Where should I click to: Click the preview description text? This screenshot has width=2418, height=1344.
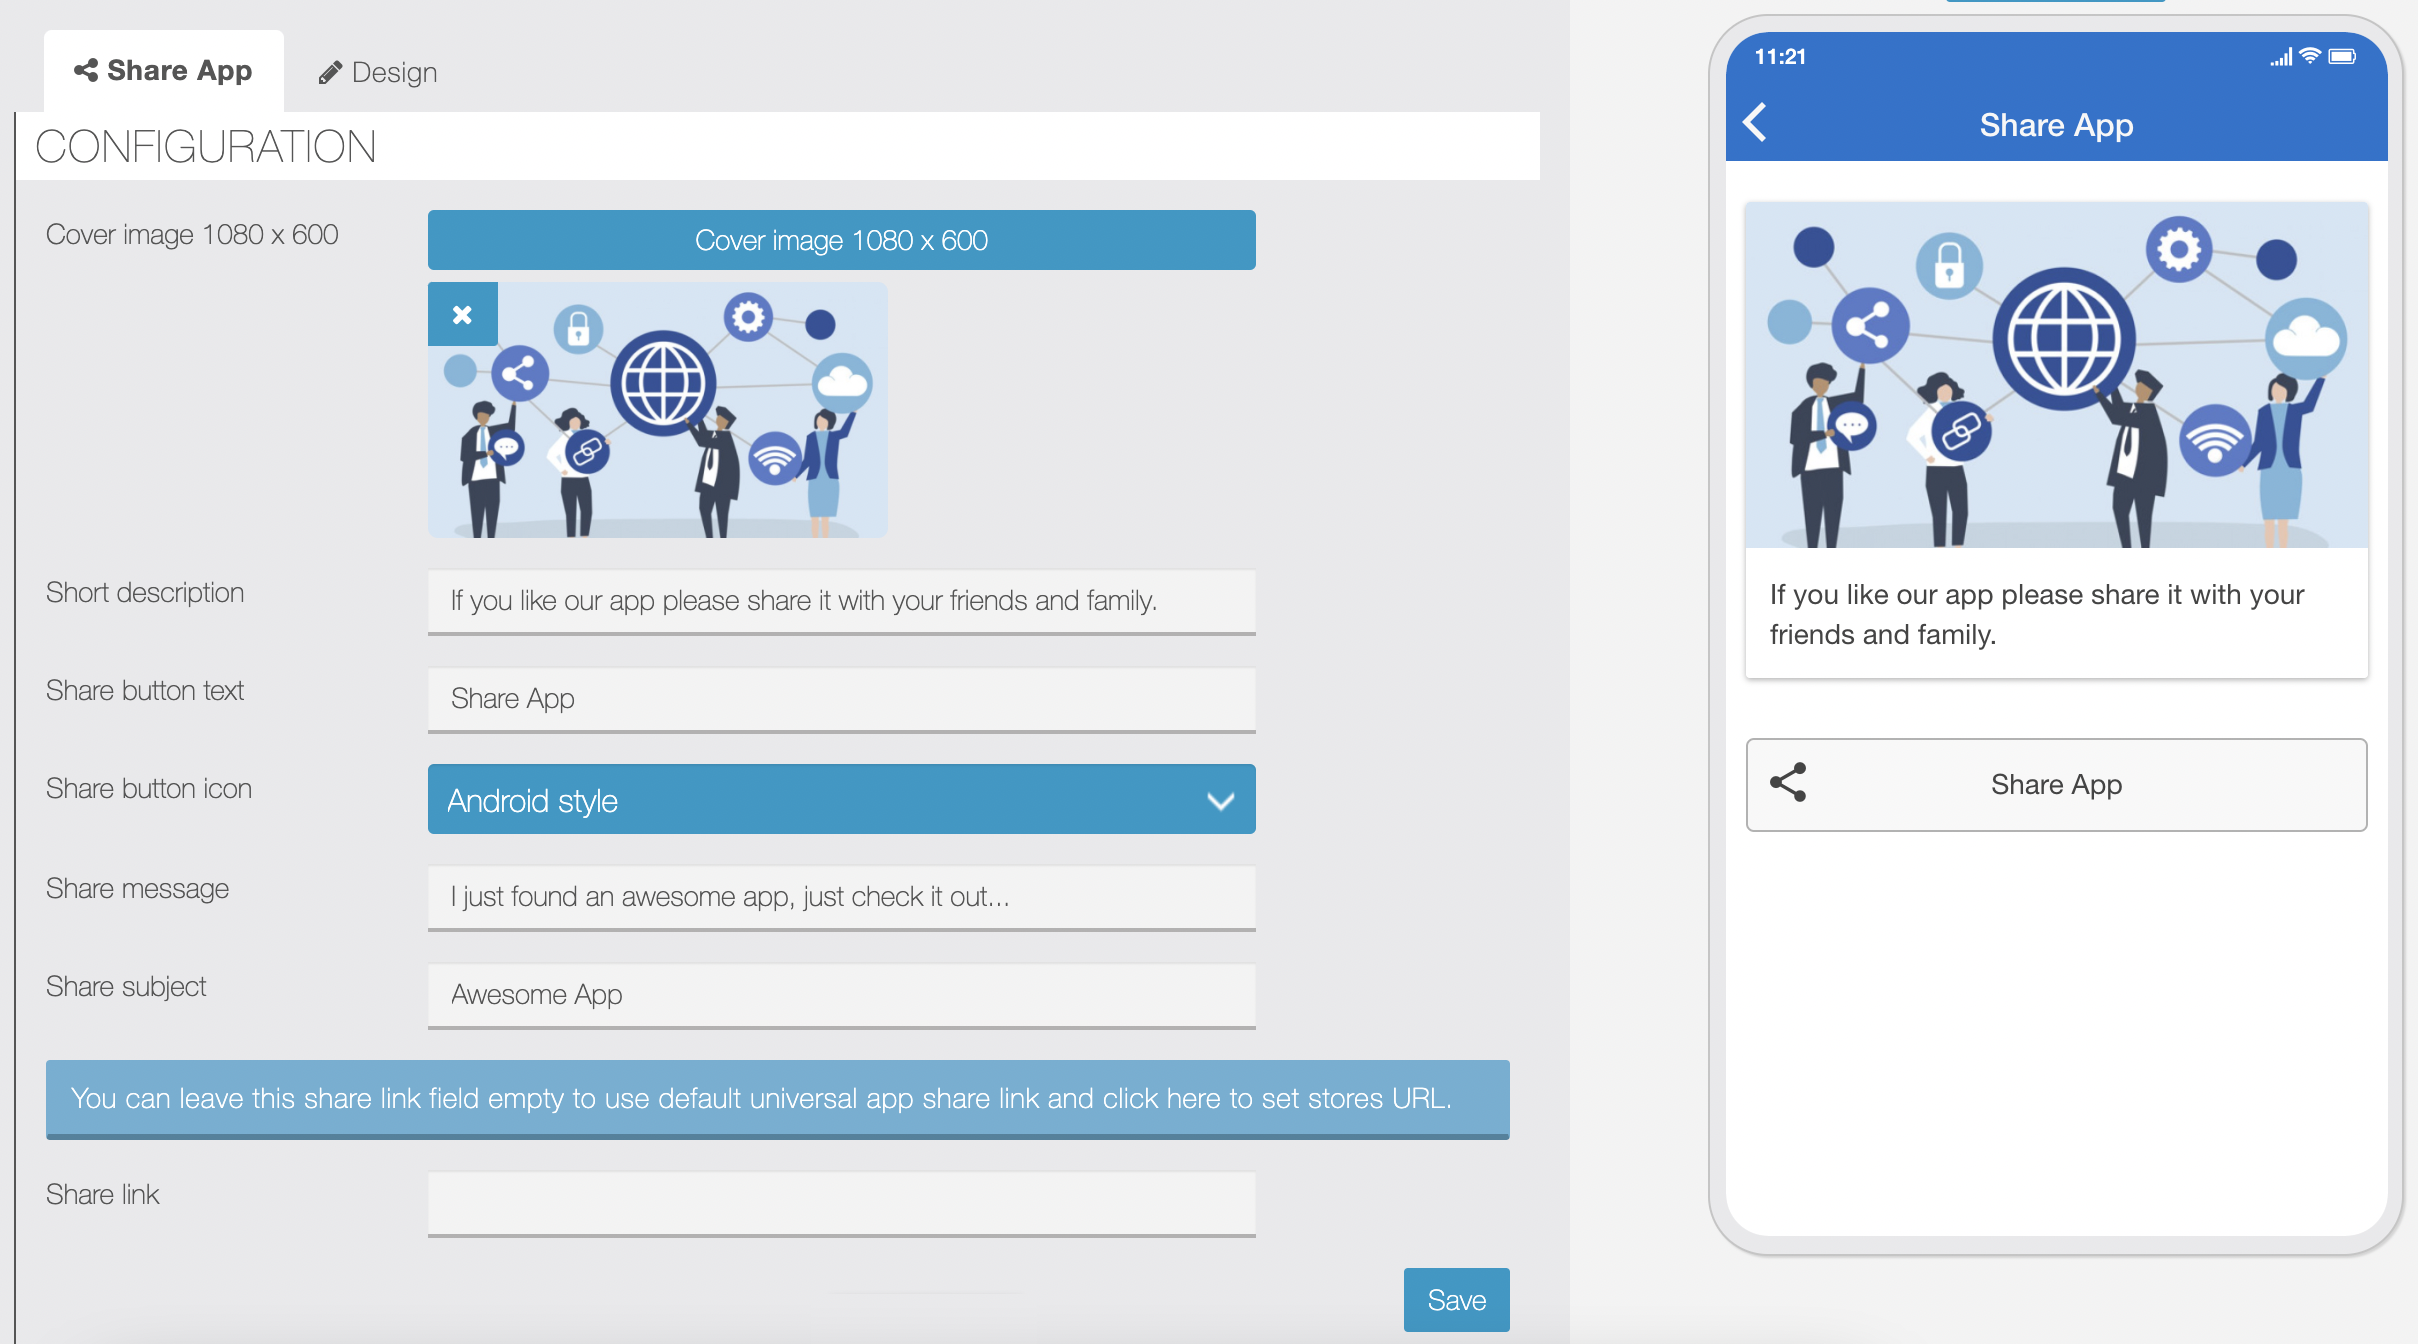pos(2036,614)
